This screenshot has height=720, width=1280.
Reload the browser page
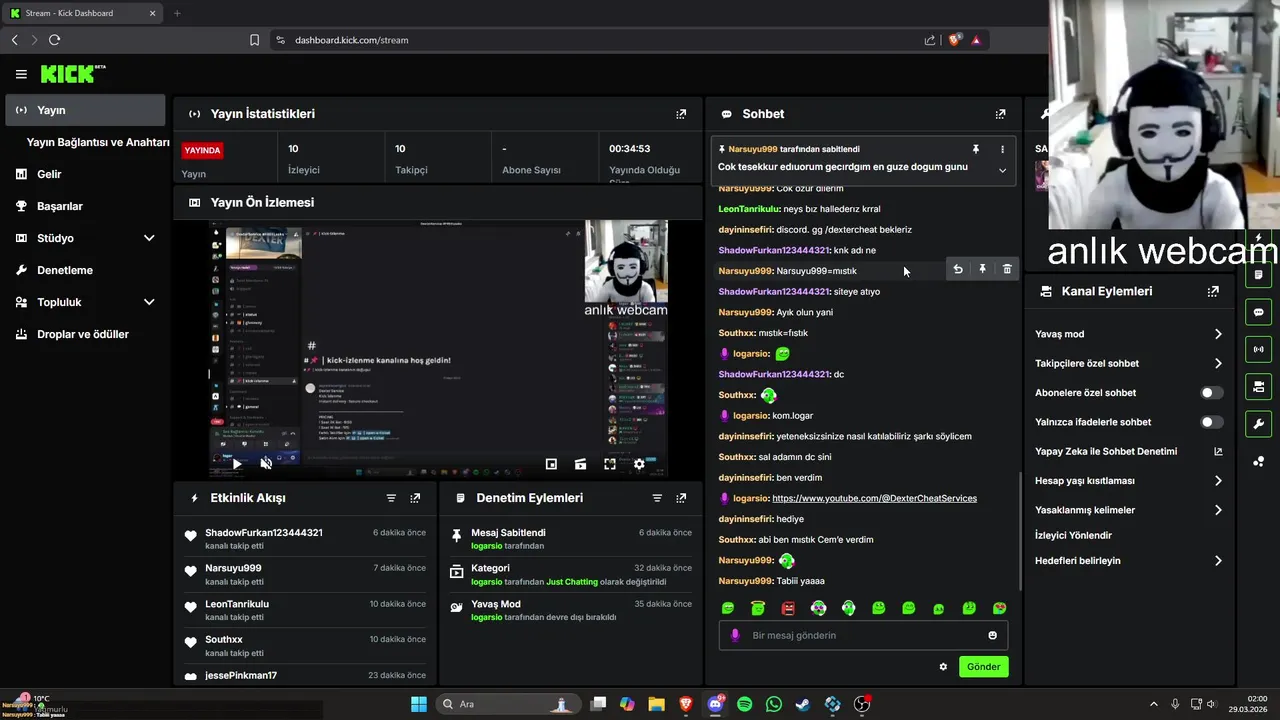click(54, 40)
